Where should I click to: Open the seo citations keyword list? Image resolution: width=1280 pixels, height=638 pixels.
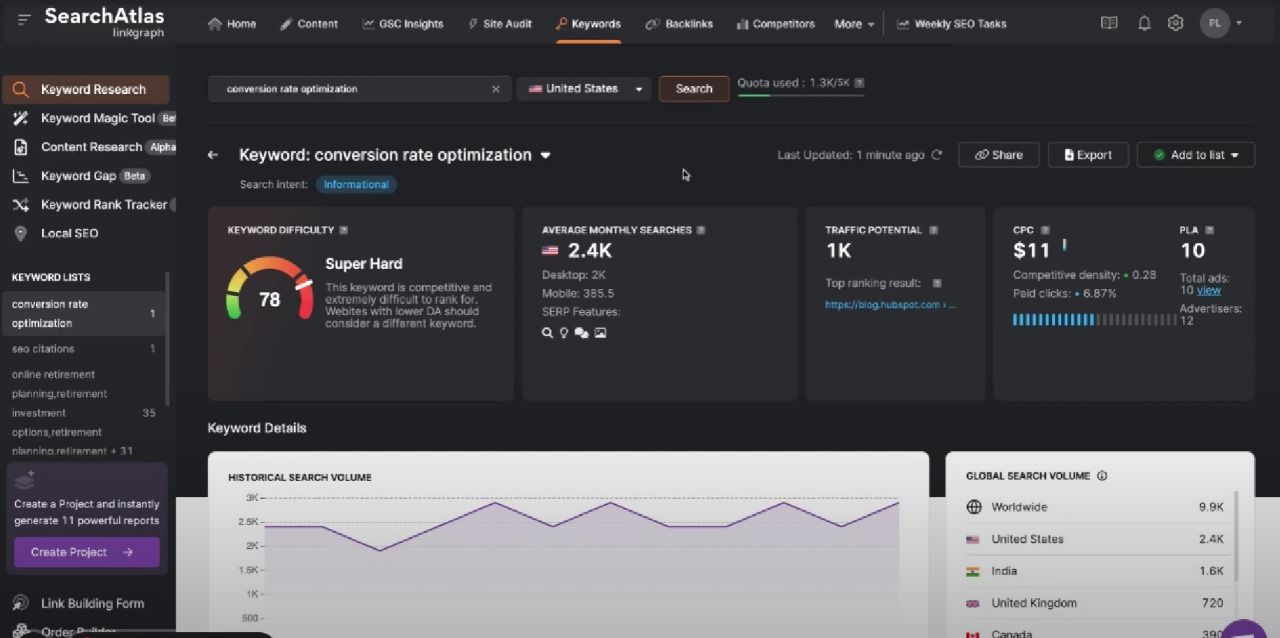[x=84, y=349]
